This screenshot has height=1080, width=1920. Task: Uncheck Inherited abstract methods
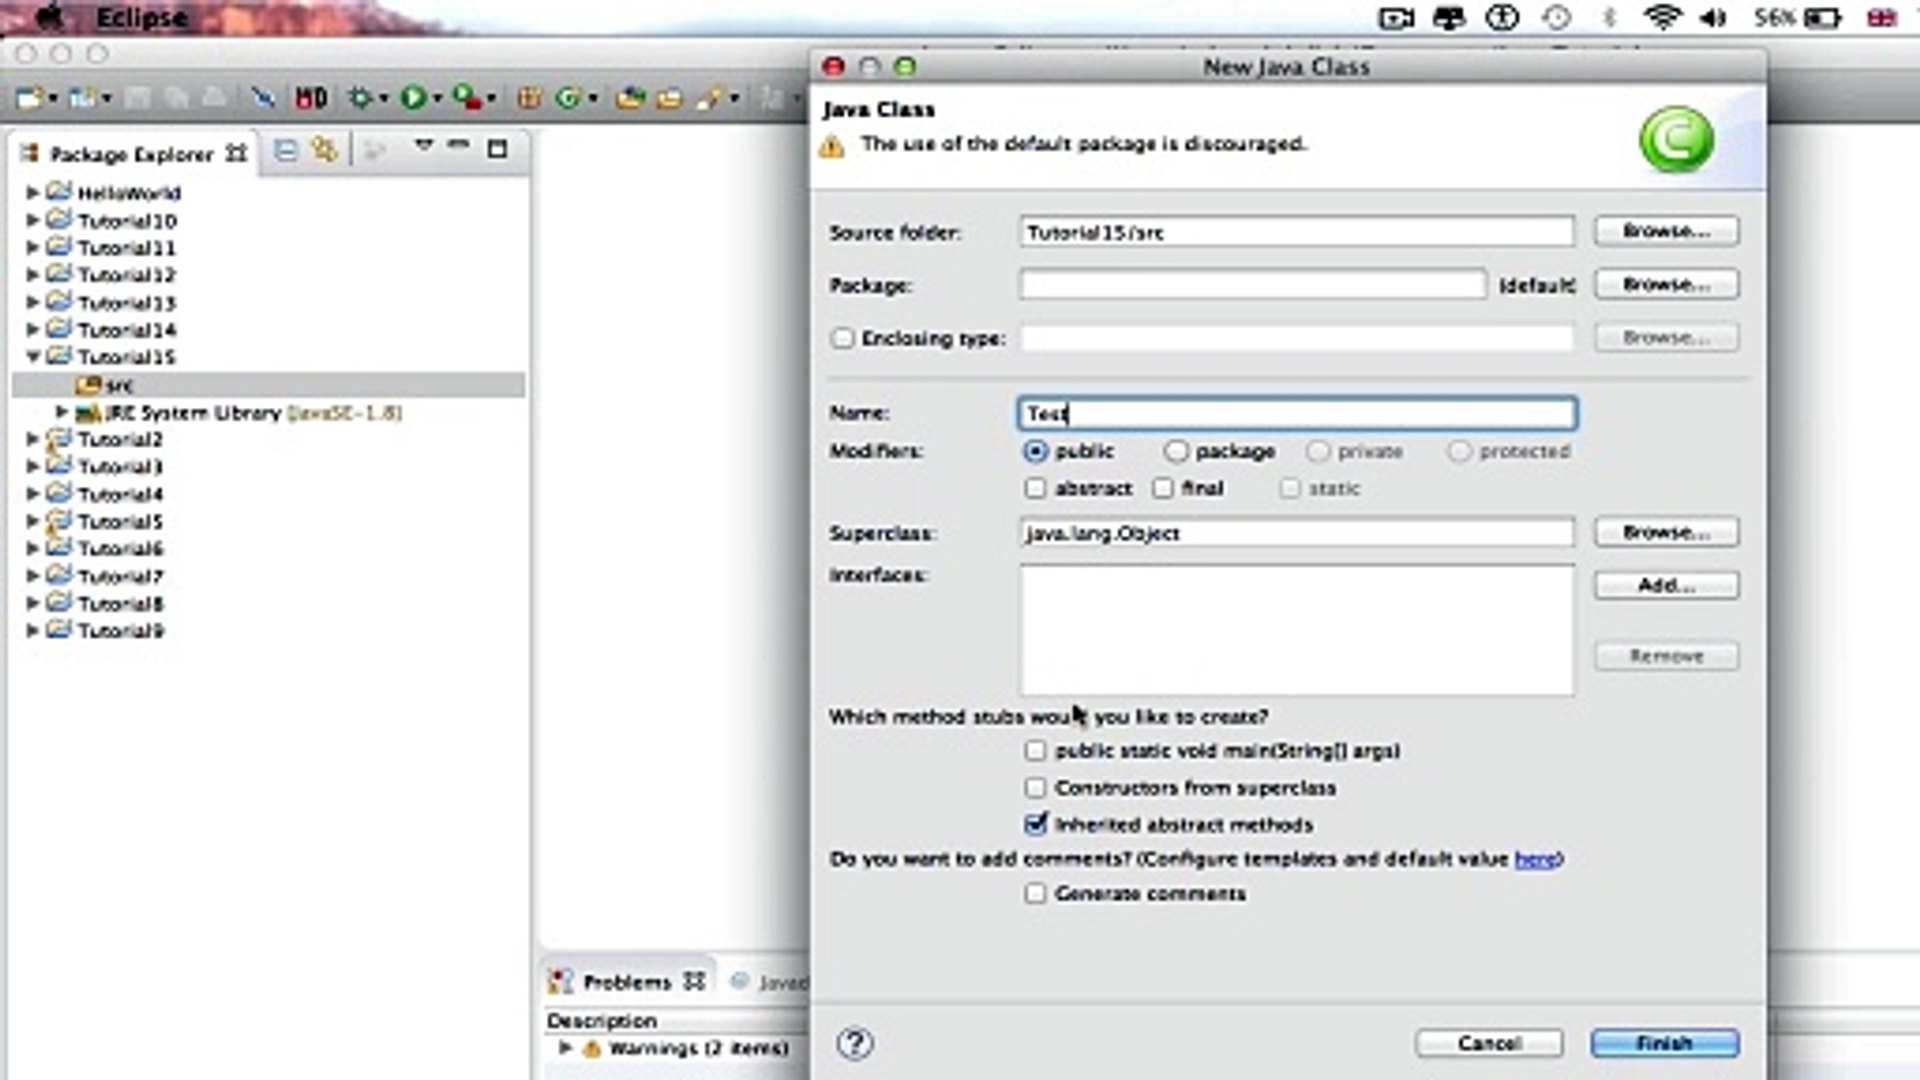point(1035,825)
